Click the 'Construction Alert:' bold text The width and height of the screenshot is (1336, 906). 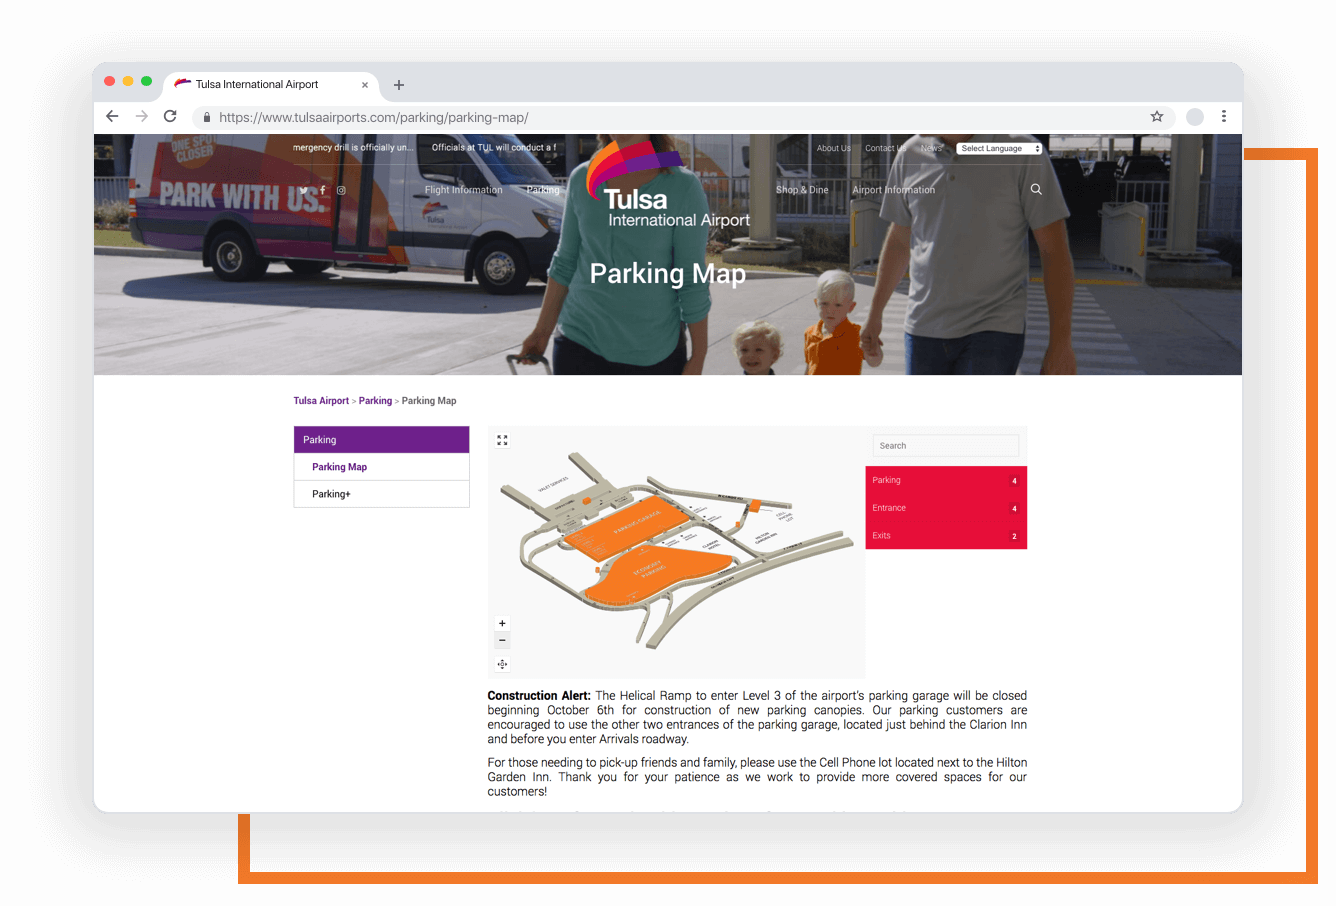pyautogui.click(x=539, y=696)
